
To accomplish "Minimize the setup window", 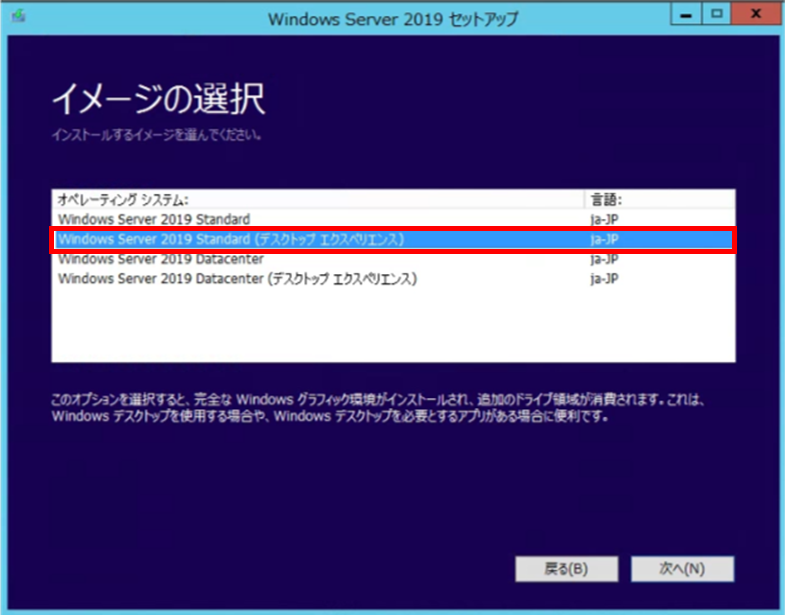I will pos(686,14).
